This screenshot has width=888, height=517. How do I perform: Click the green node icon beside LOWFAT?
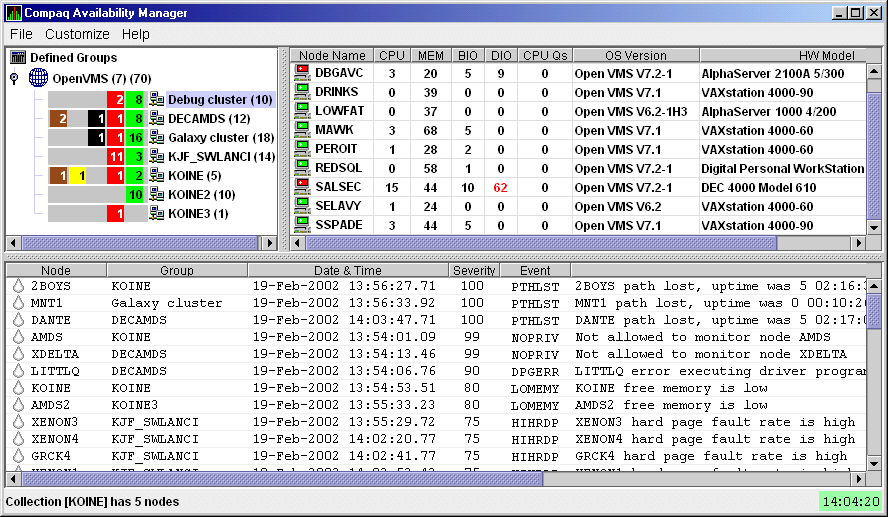pos(302,111)
